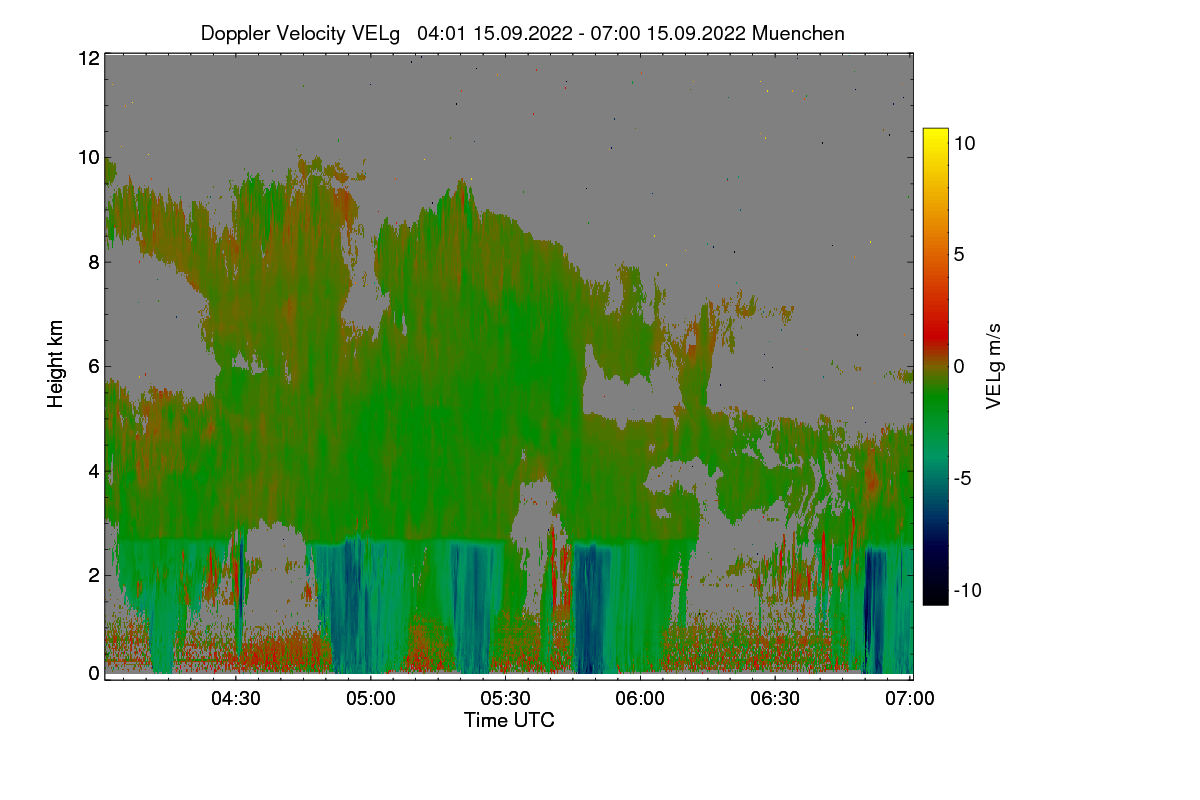Click the 06:00 time tick label
Viewport: 1200px width, 800px height.
(640, 699)
